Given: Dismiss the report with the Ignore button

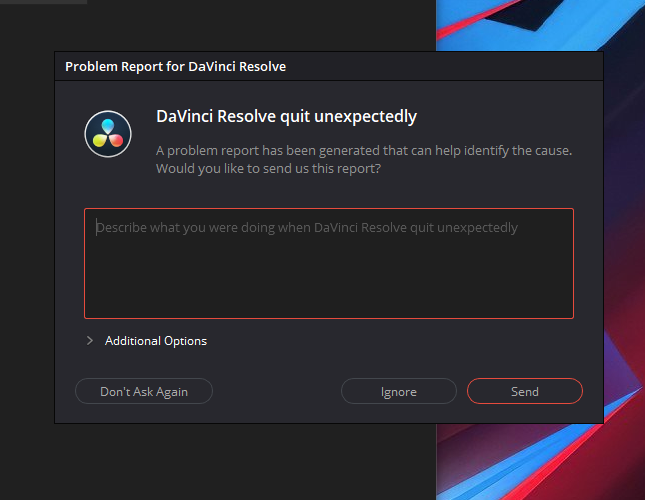Looking at the screenshot, I should (x=399, y=391).
